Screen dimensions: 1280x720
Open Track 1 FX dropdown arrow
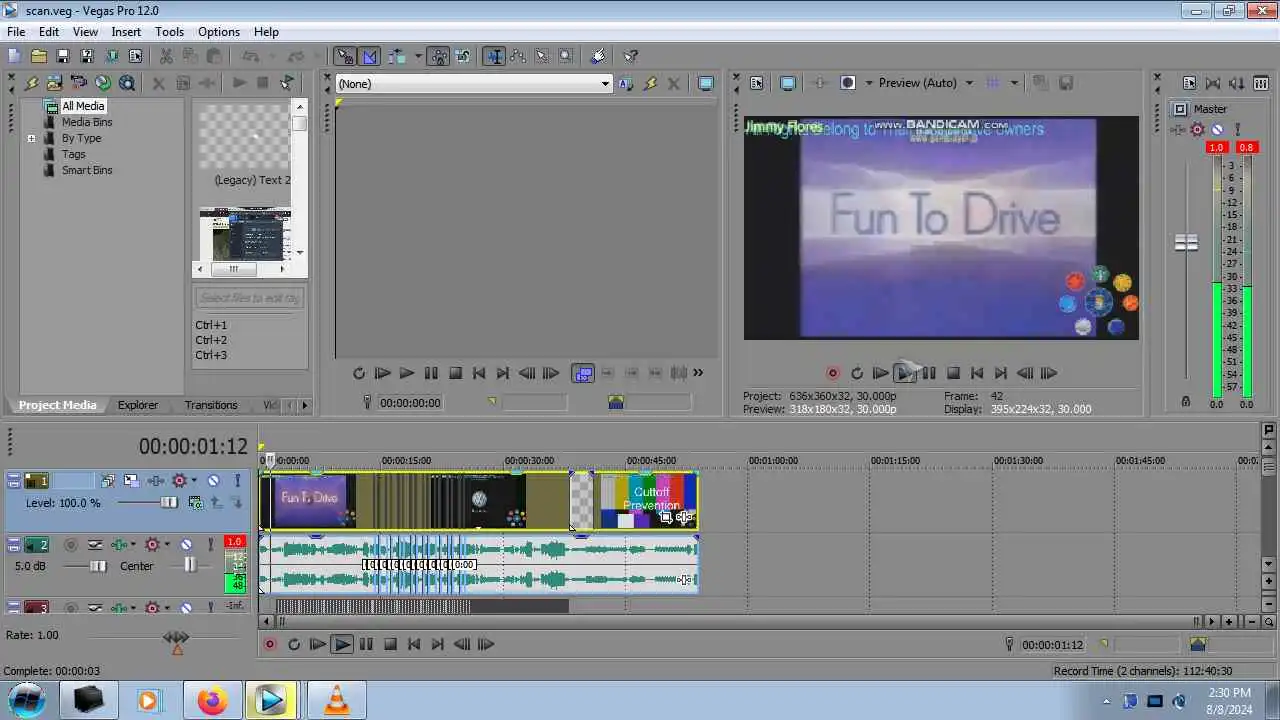(x=194, y=481)
